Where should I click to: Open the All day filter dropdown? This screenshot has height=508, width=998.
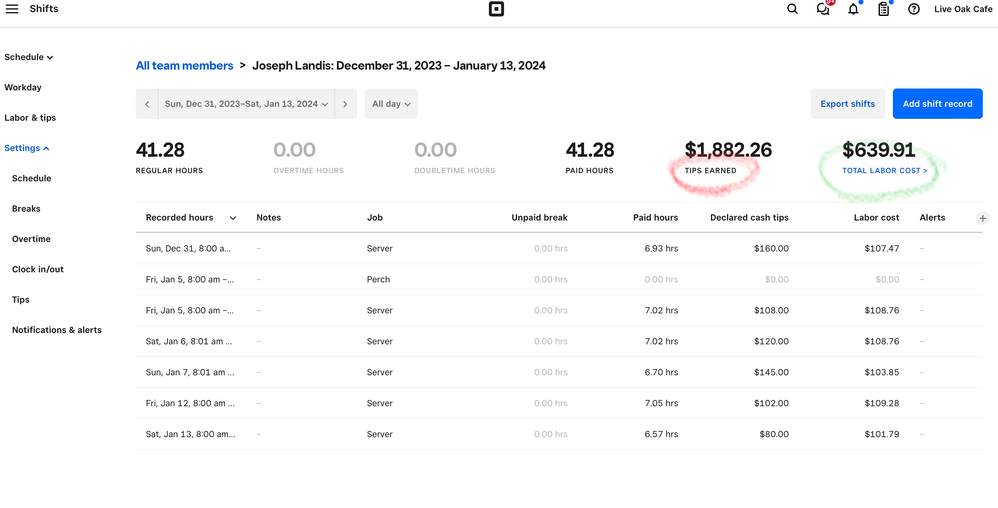coord(391,104)
